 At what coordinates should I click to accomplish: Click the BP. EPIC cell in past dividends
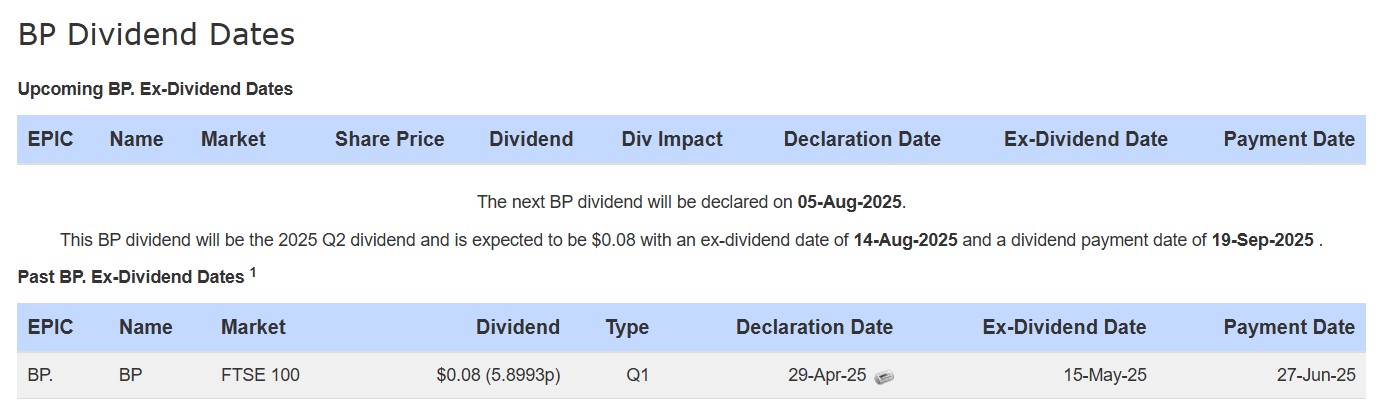click(x=40, y=376)
